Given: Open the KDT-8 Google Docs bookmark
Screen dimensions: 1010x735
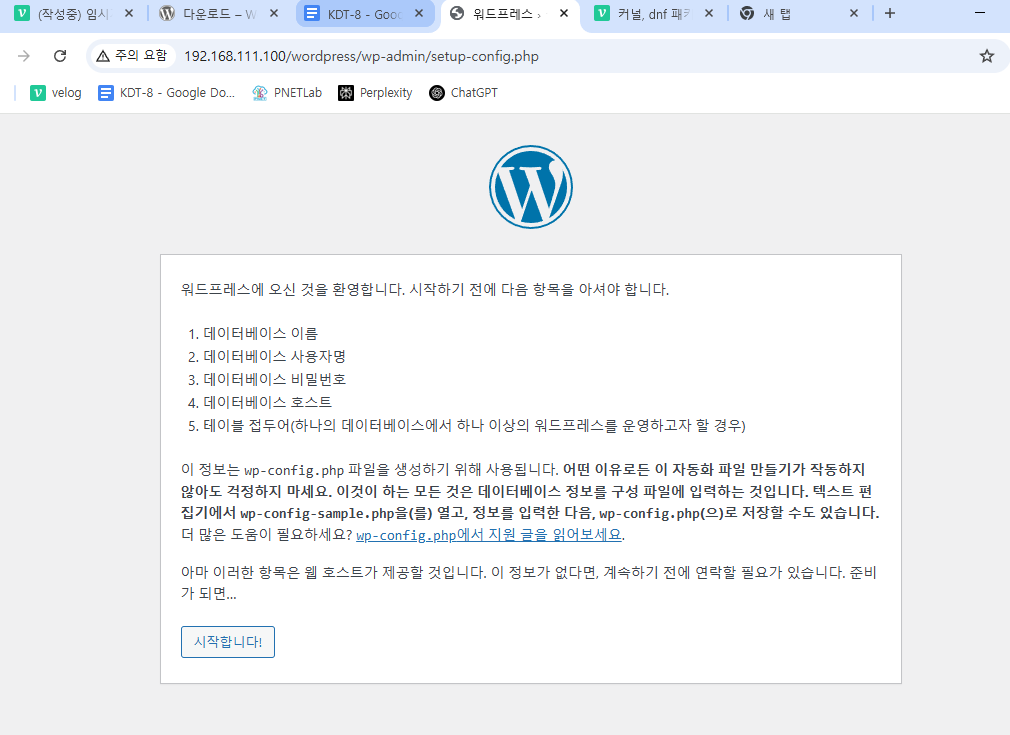Looking at the screenshot, I should tap(166, 93).
